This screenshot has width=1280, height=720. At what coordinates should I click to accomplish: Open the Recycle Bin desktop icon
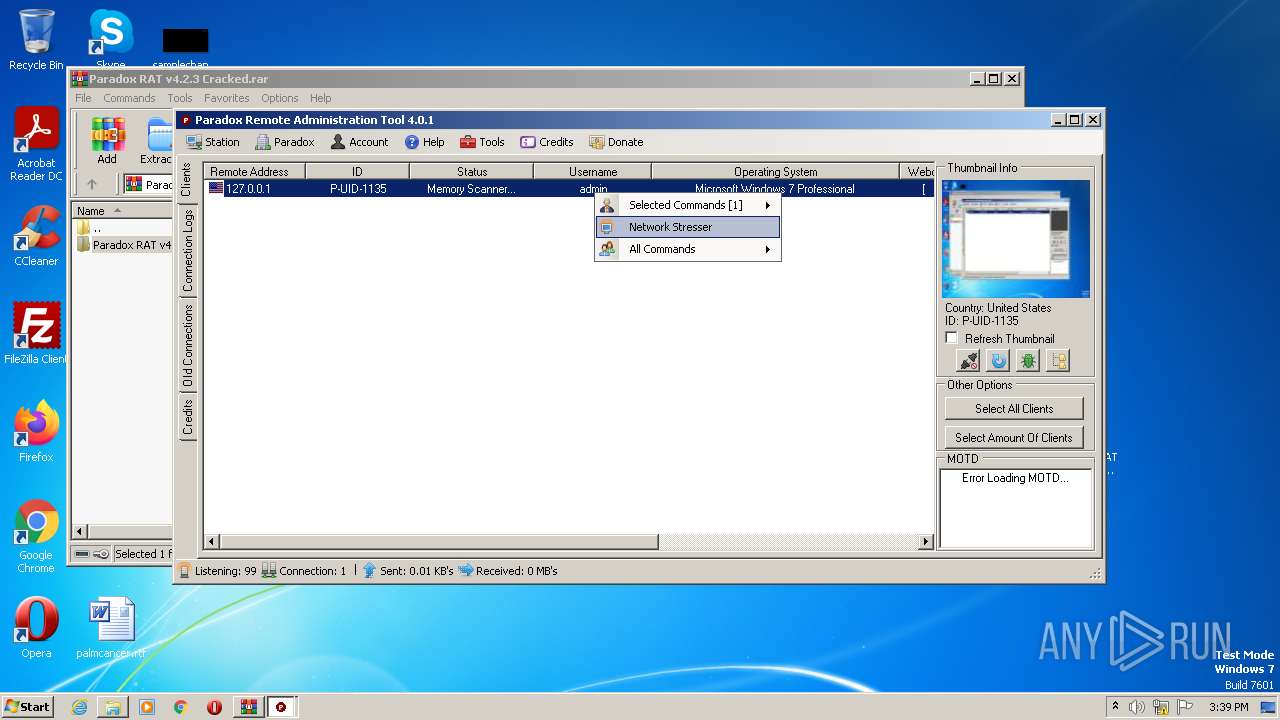click(36, 40)
